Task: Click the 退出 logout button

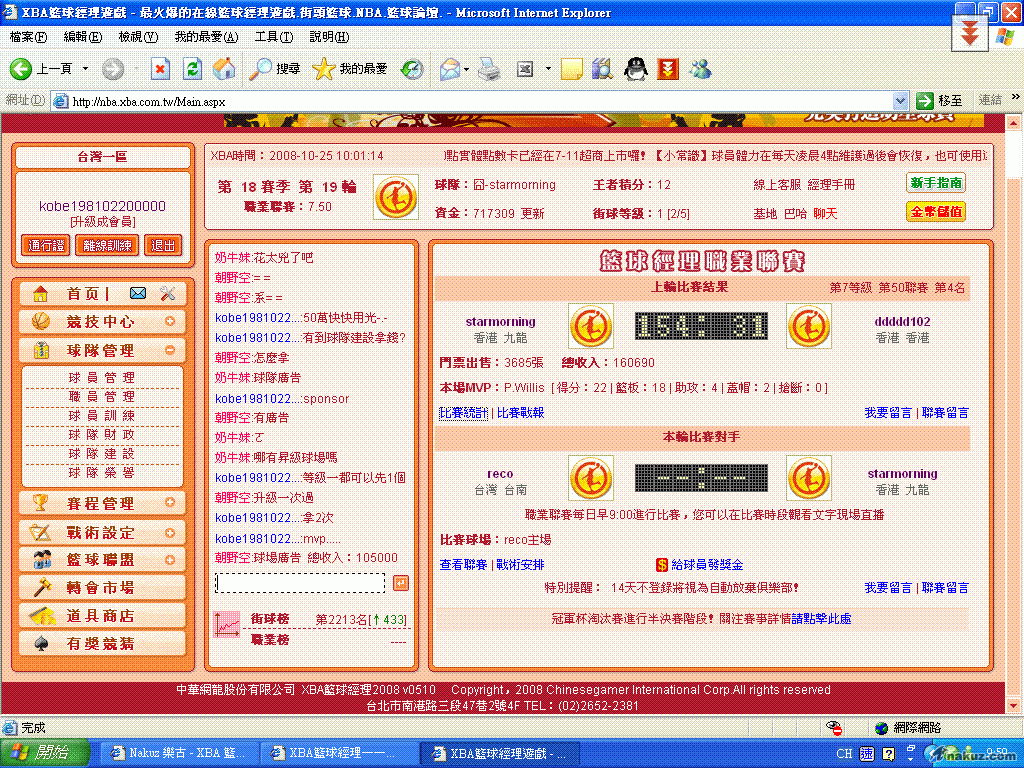Action: point(163,246)
